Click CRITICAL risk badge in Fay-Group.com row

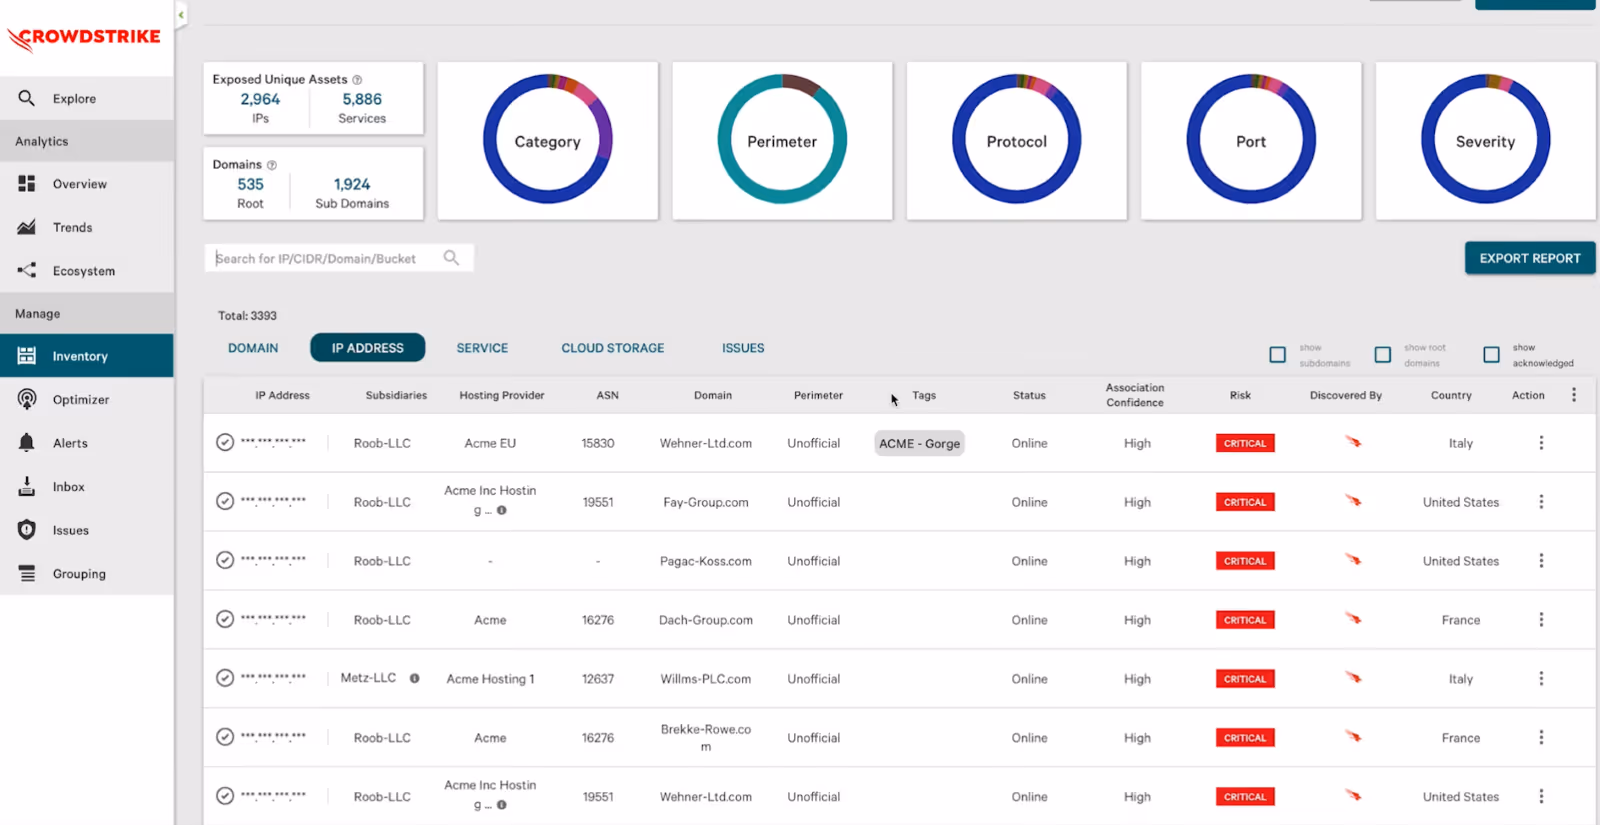click(x=1245, y=502)
